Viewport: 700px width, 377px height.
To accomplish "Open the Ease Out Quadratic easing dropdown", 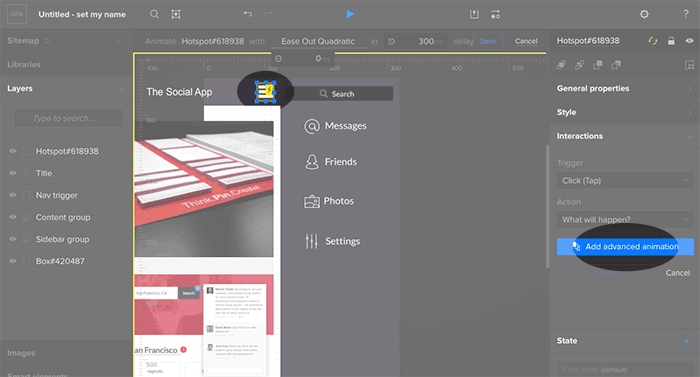I will [x=318, y=42].
